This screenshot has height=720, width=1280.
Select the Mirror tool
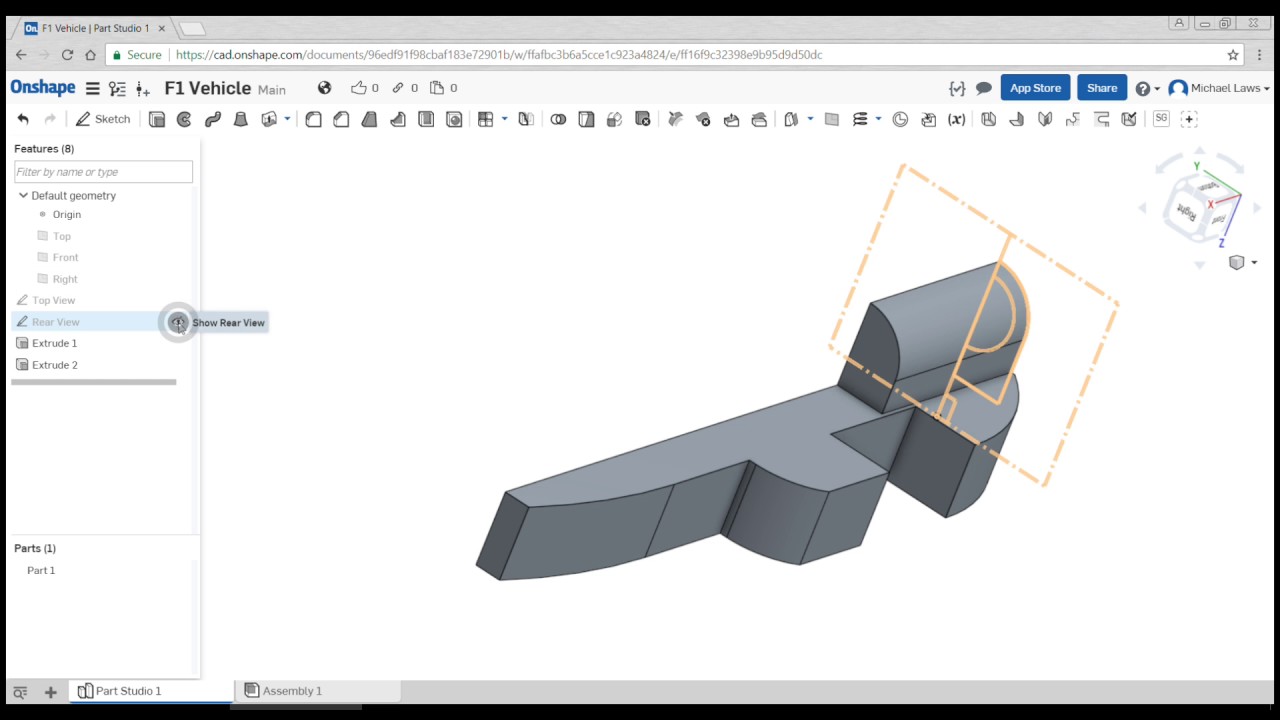[526, 119]
